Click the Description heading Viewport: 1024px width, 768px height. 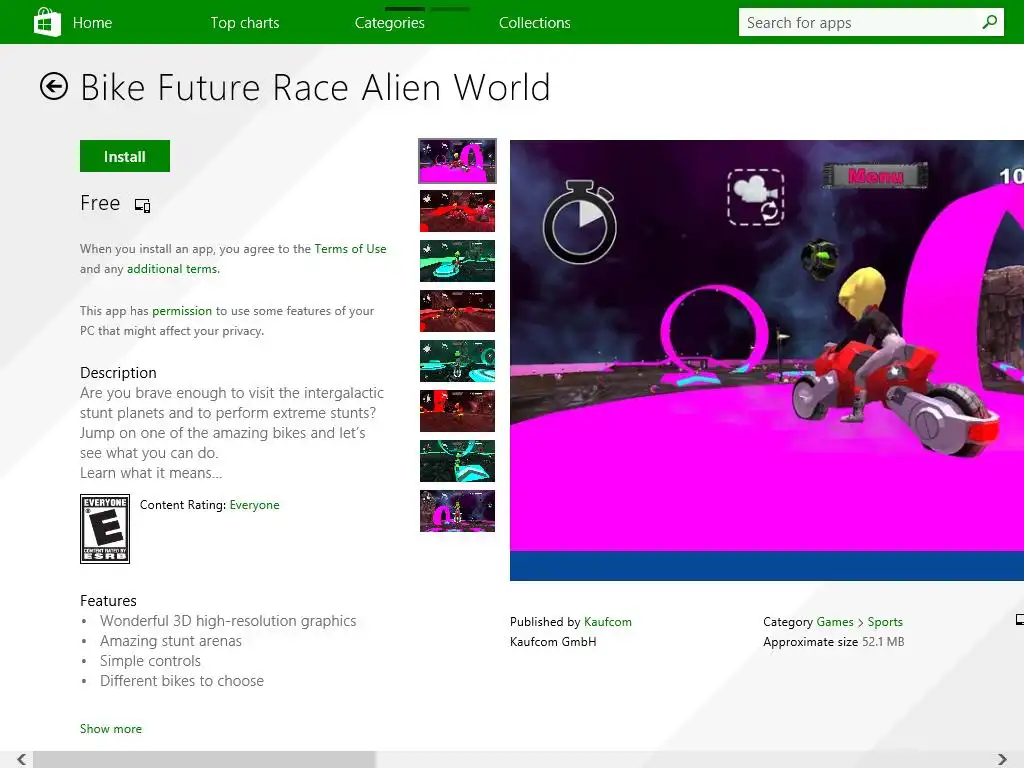tap(118, 373)
